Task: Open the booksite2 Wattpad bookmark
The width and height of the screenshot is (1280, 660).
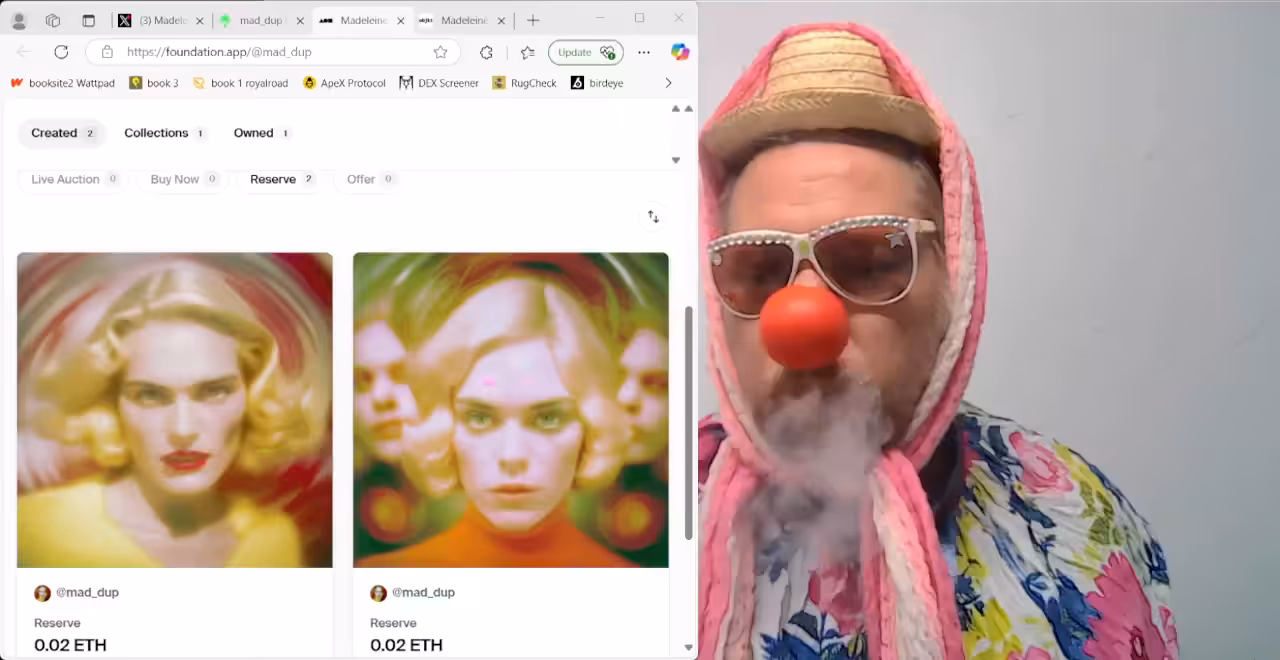Action: pos(63,83)
